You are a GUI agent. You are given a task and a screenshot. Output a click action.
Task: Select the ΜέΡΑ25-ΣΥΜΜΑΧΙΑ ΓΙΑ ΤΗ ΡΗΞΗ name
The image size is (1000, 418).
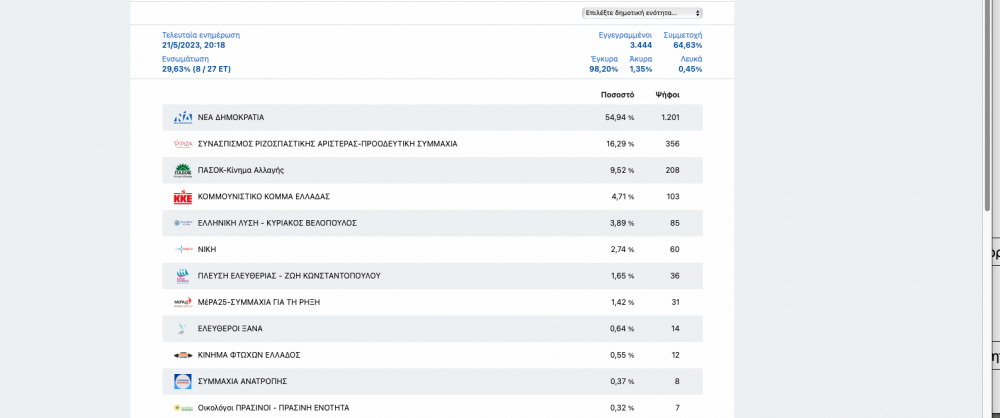pyautogui.click(x=259, y=302)
